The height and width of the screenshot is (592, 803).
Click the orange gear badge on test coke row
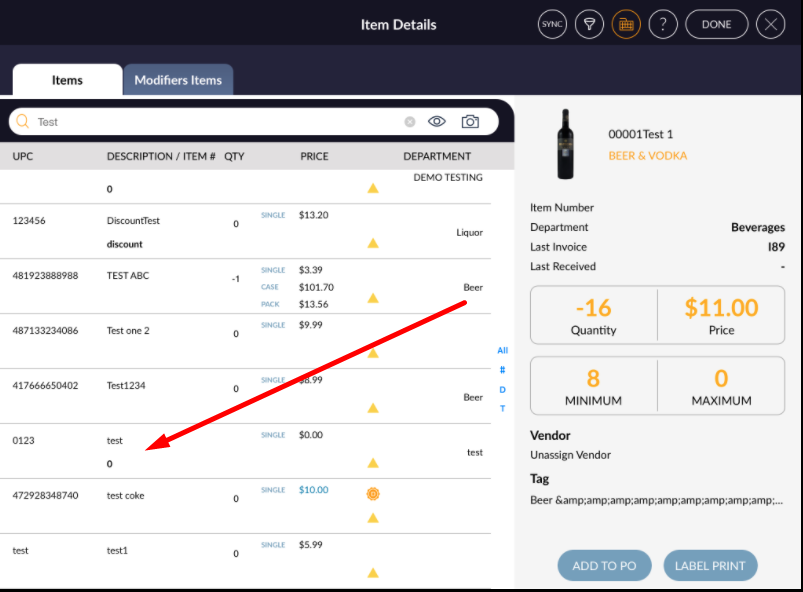(373, 494)
